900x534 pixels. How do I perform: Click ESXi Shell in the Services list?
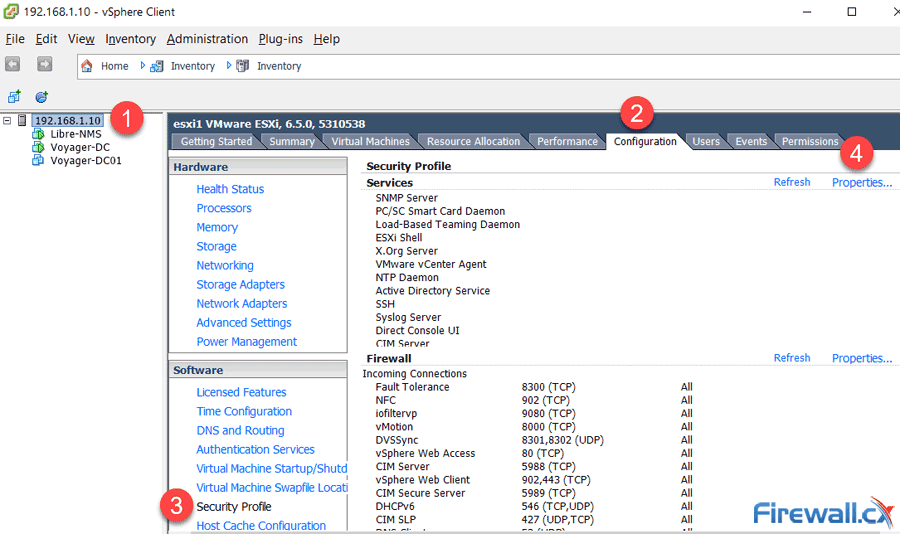(399, 238)
